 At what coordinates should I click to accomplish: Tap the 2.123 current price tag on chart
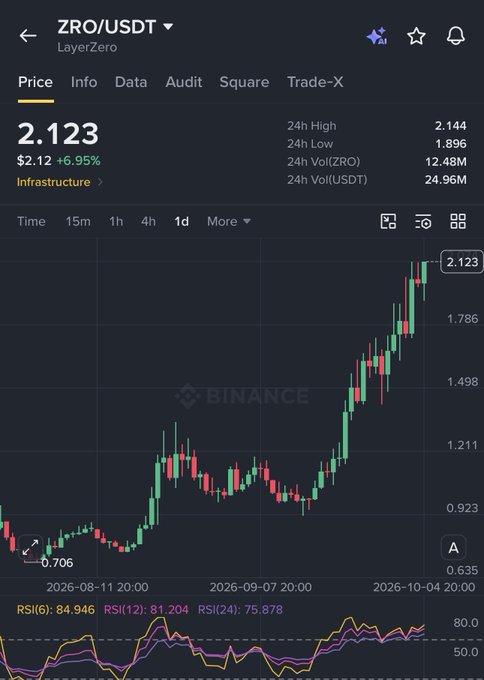pyautogui.click(x=462, y=262)
